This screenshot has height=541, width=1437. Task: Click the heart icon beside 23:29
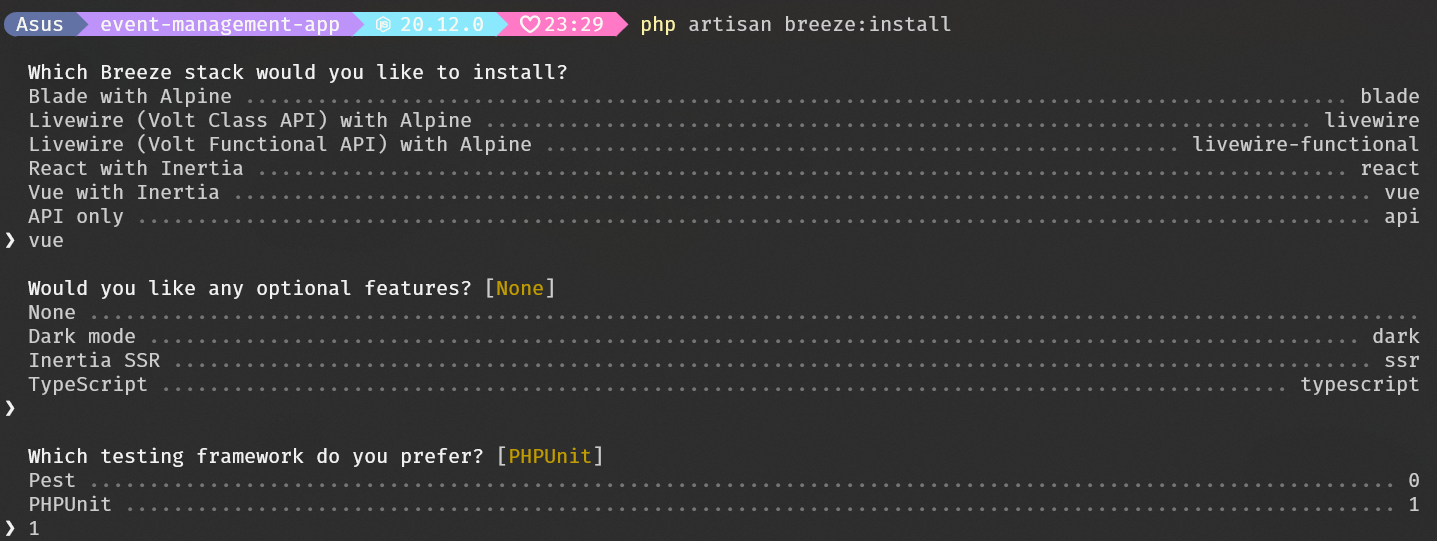[x=530, y=24]
